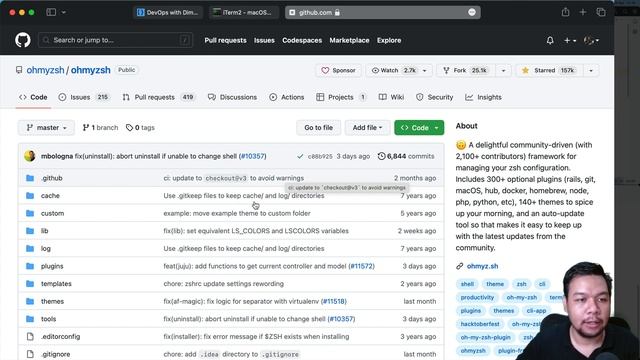Open the log folder

tap(46, 248)
